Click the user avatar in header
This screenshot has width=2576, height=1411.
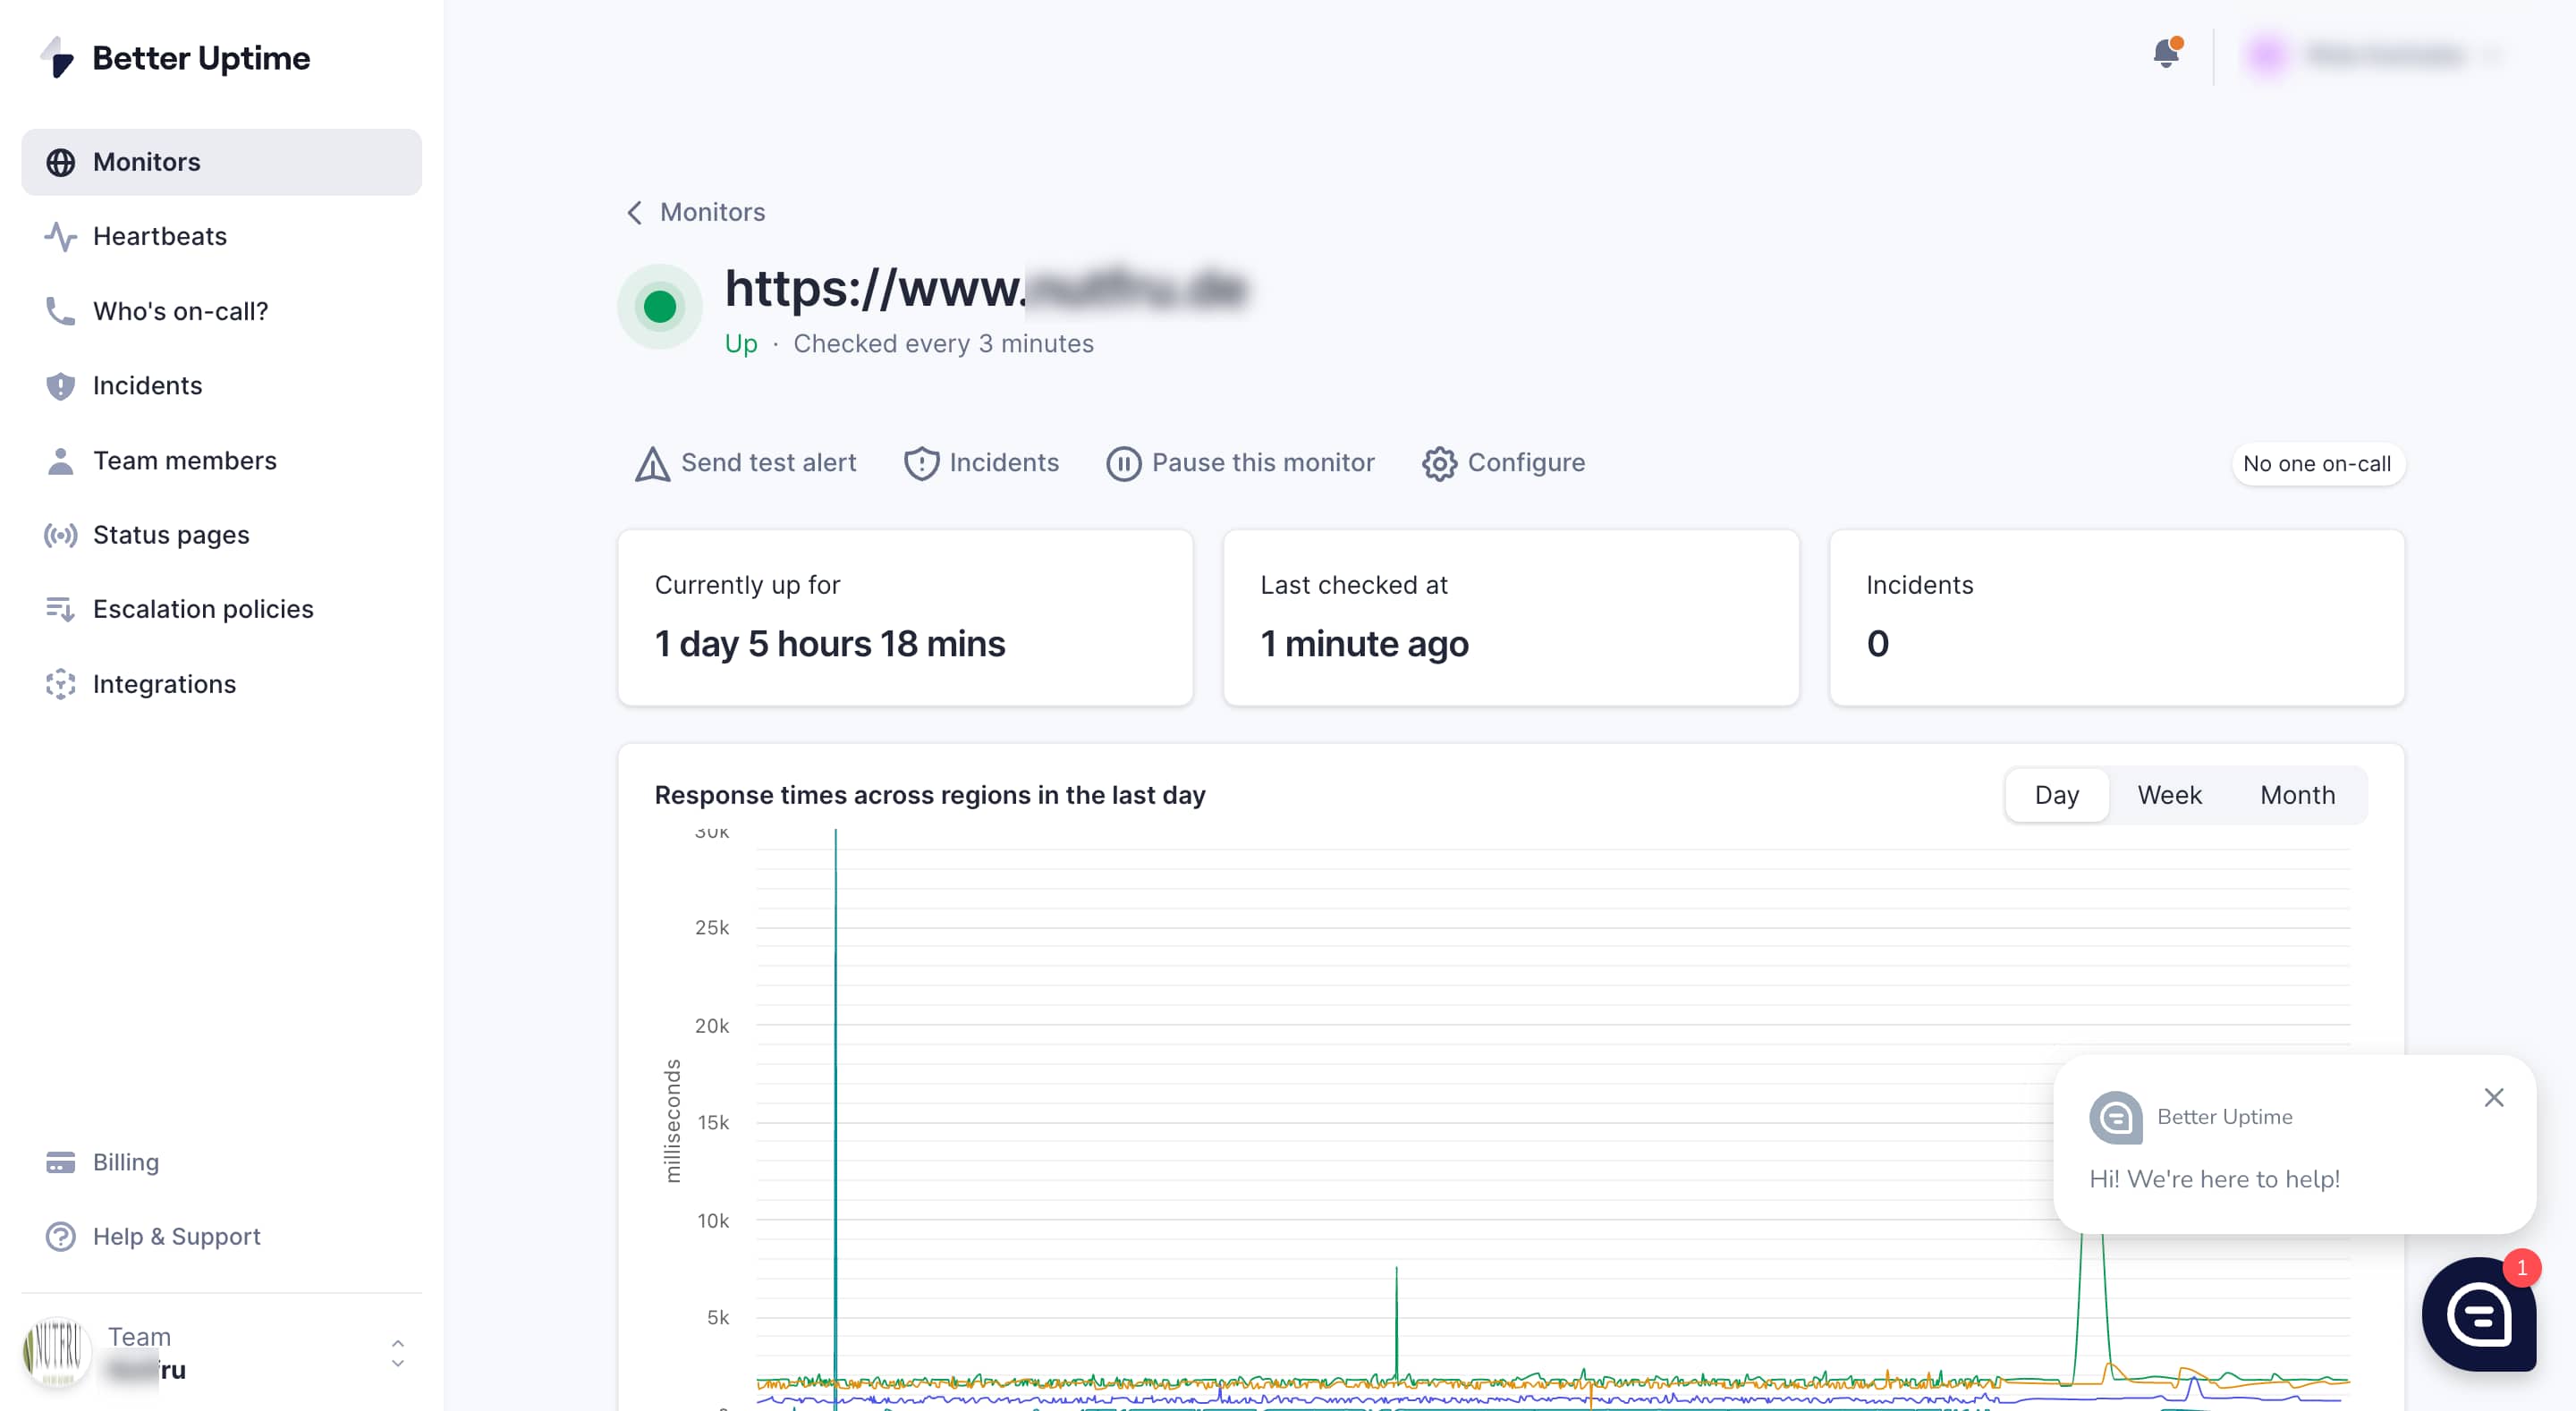click(2267, 55)
